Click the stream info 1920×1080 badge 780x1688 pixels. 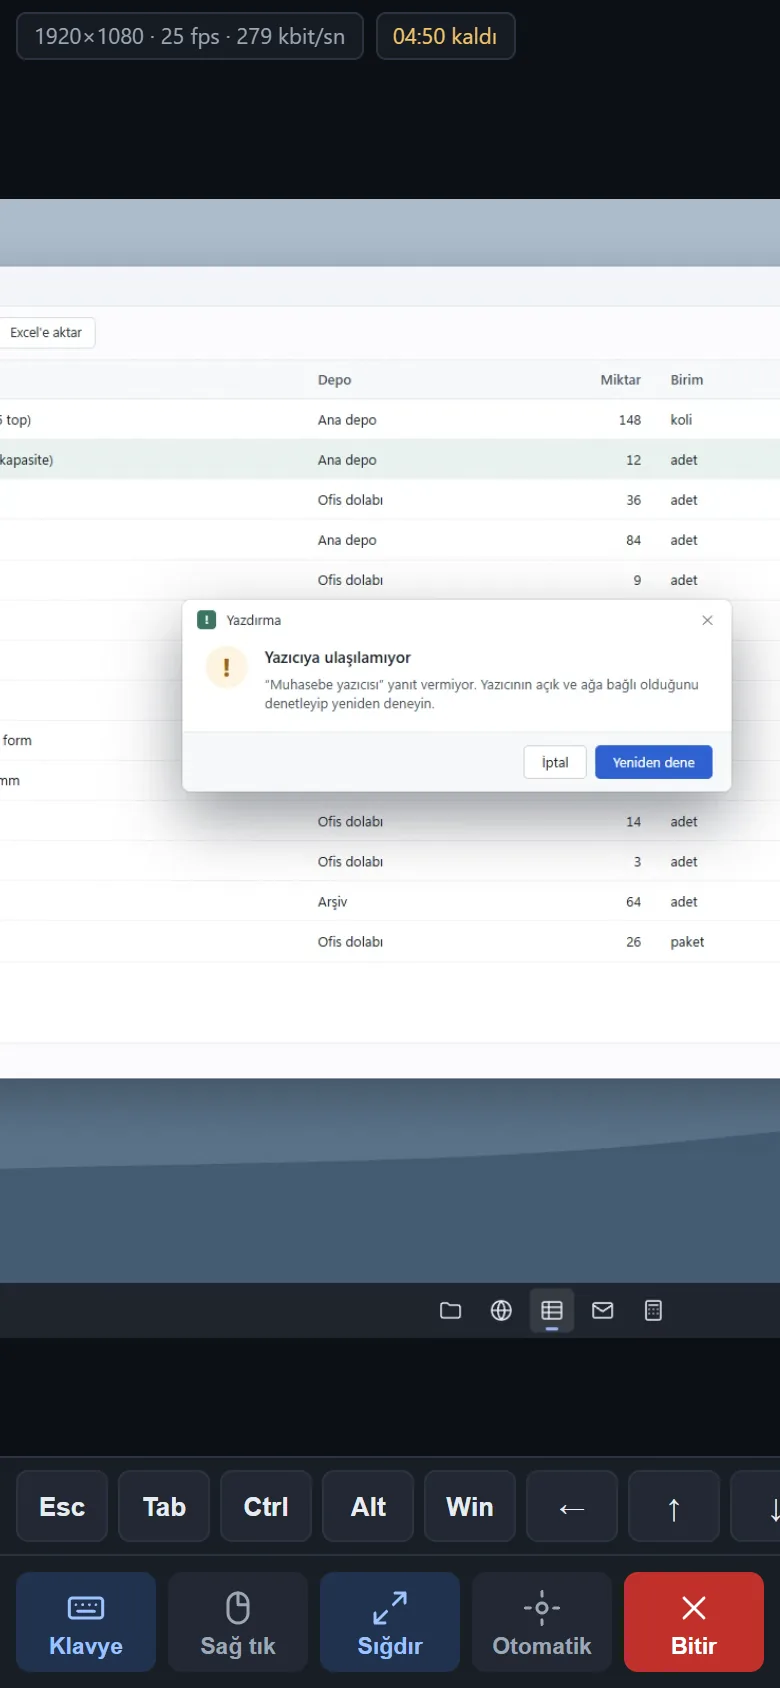pos(190,36)
